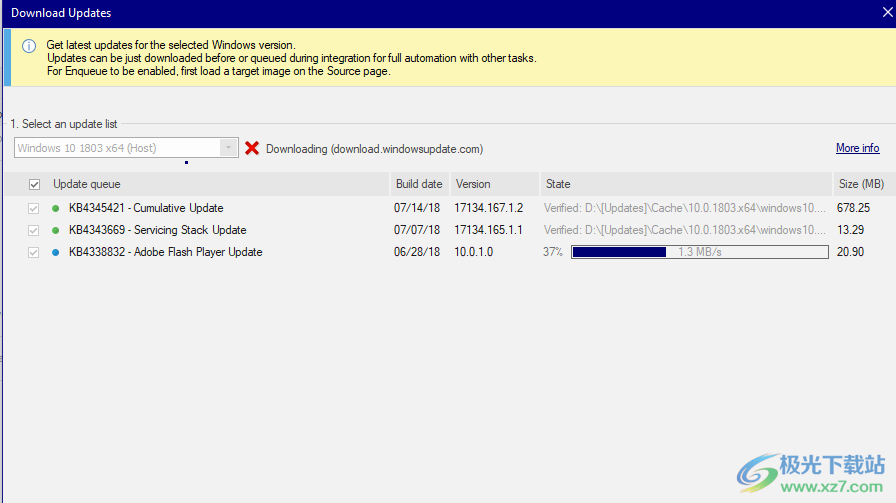This screenshot has height=503, width=896.
Task: Click the 07/14/18 build date cell
Action: point(417,208)
